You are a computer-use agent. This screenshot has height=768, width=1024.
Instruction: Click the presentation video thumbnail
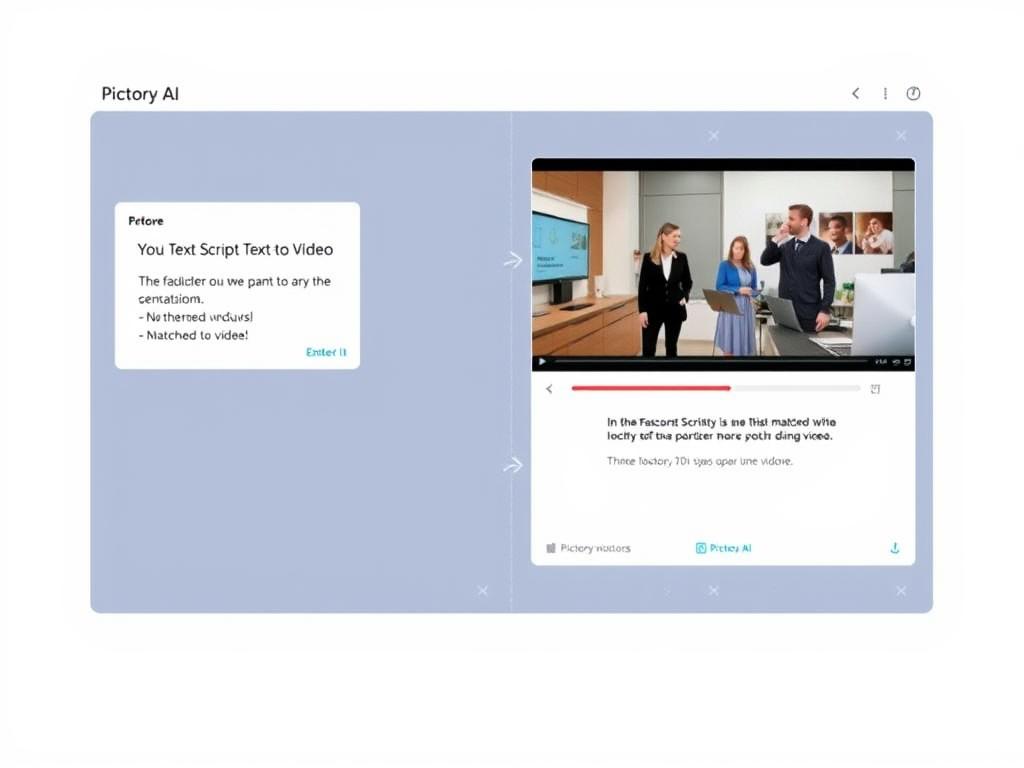(723, 258)
